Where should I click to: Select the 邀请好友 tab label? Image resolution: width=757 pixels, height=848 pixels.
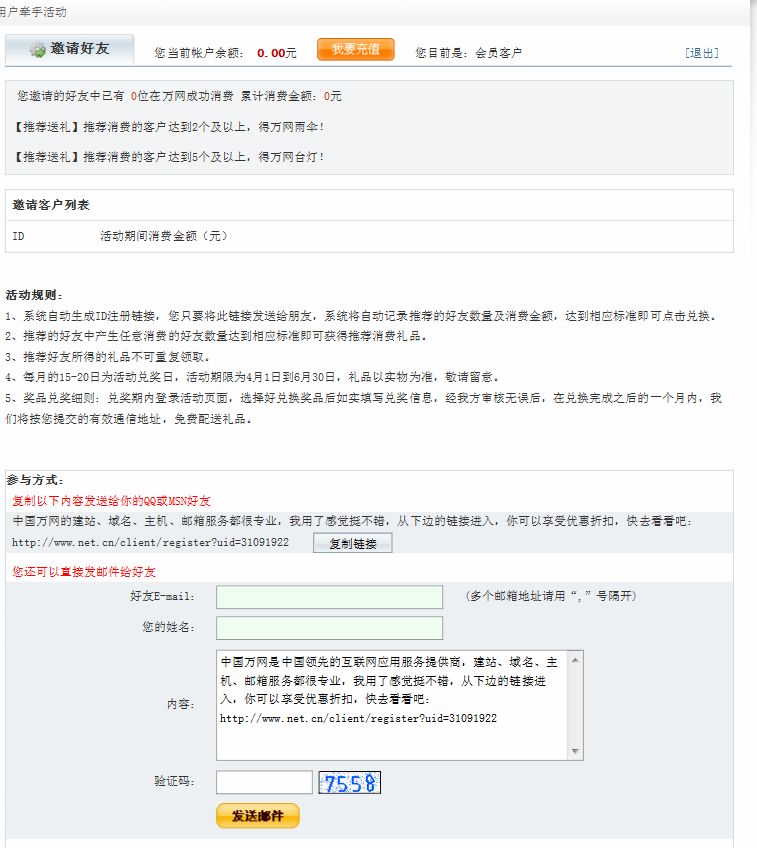click(x=80, y=49)
